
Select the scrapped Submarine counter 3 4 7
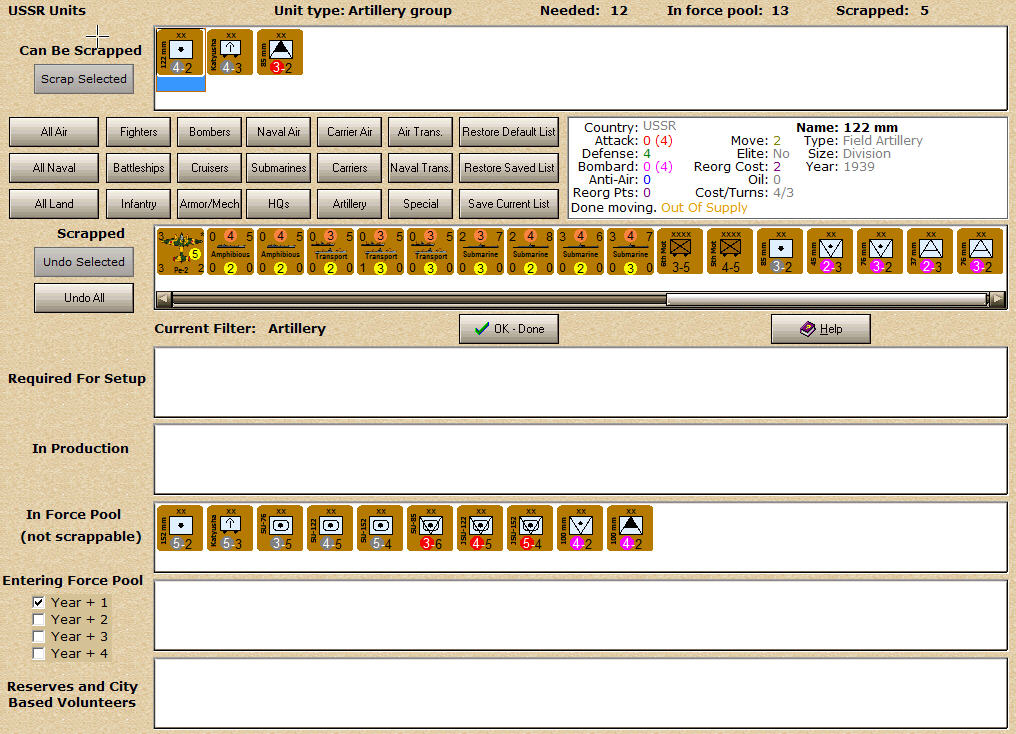coord(630,251)
